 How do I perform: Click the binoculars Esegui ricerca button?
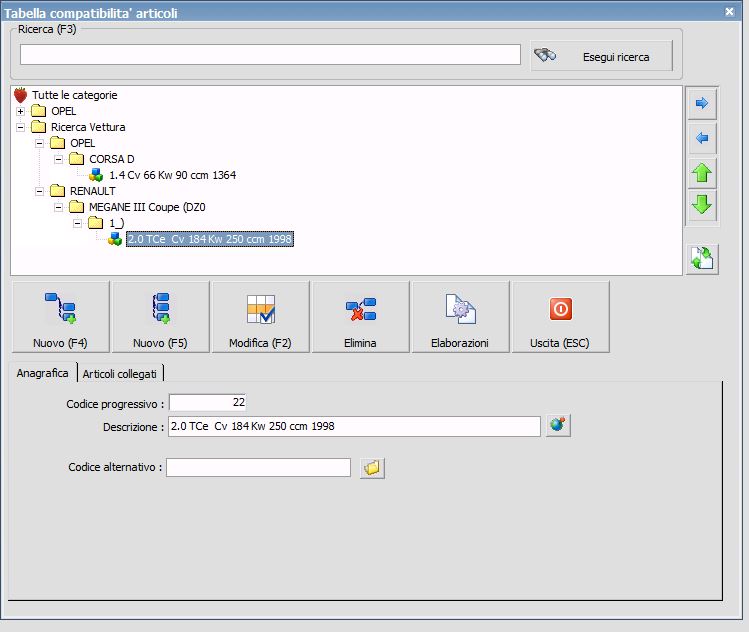tap(601, 56)
